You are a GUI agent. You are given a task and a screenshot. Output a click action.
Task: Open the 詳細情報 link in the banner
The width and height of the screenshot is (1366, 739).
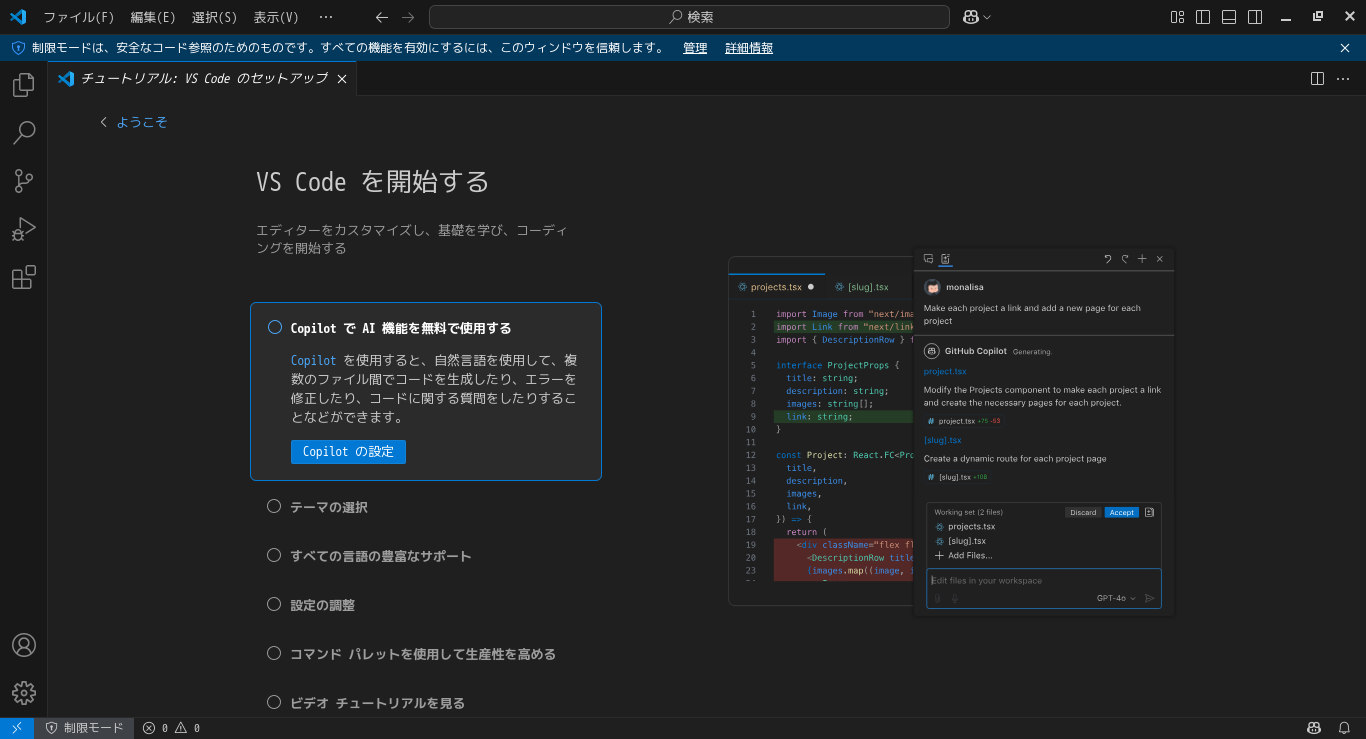[749, 48]
